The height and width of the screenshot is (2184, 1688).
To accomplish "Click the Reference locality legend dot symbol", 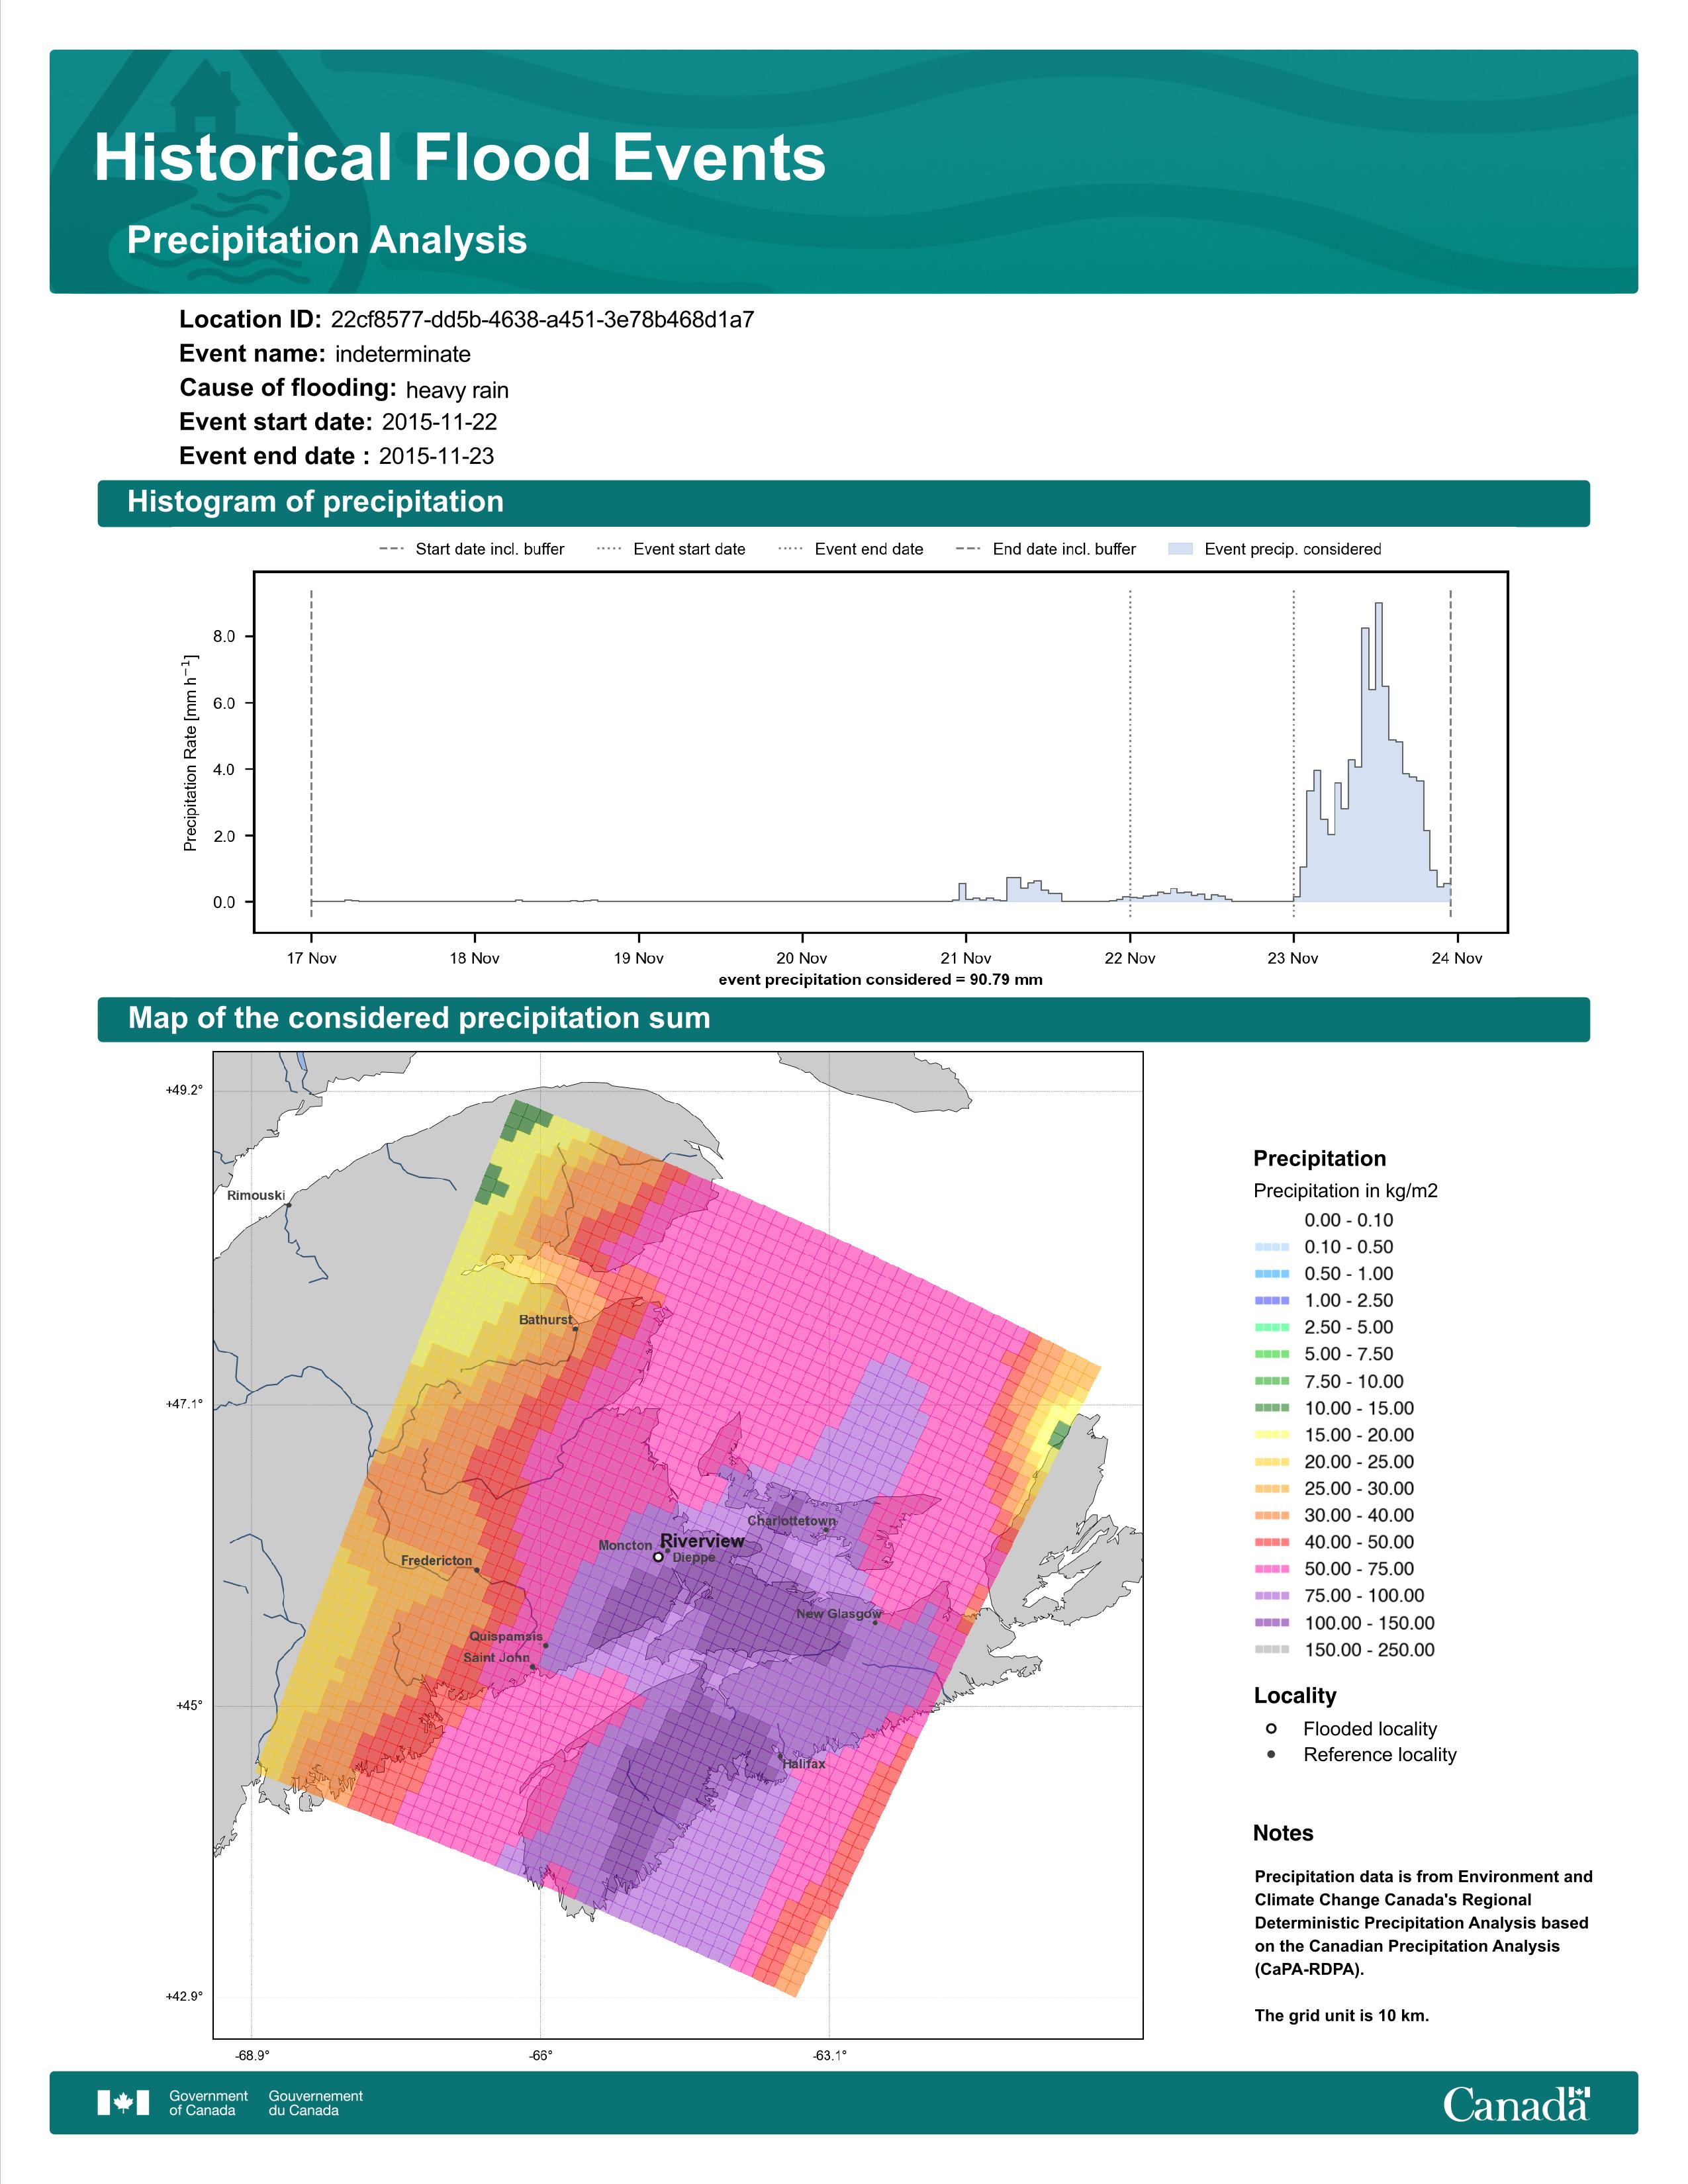I will pyautogui.click(x=1271, y=1754).
